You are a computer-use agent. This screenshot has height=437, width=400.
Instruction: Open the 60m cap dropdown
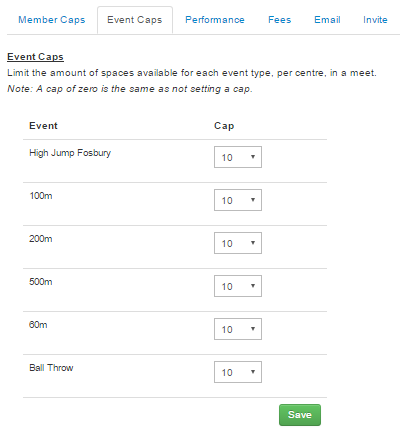pyautogui.click(x=238, y=329)
